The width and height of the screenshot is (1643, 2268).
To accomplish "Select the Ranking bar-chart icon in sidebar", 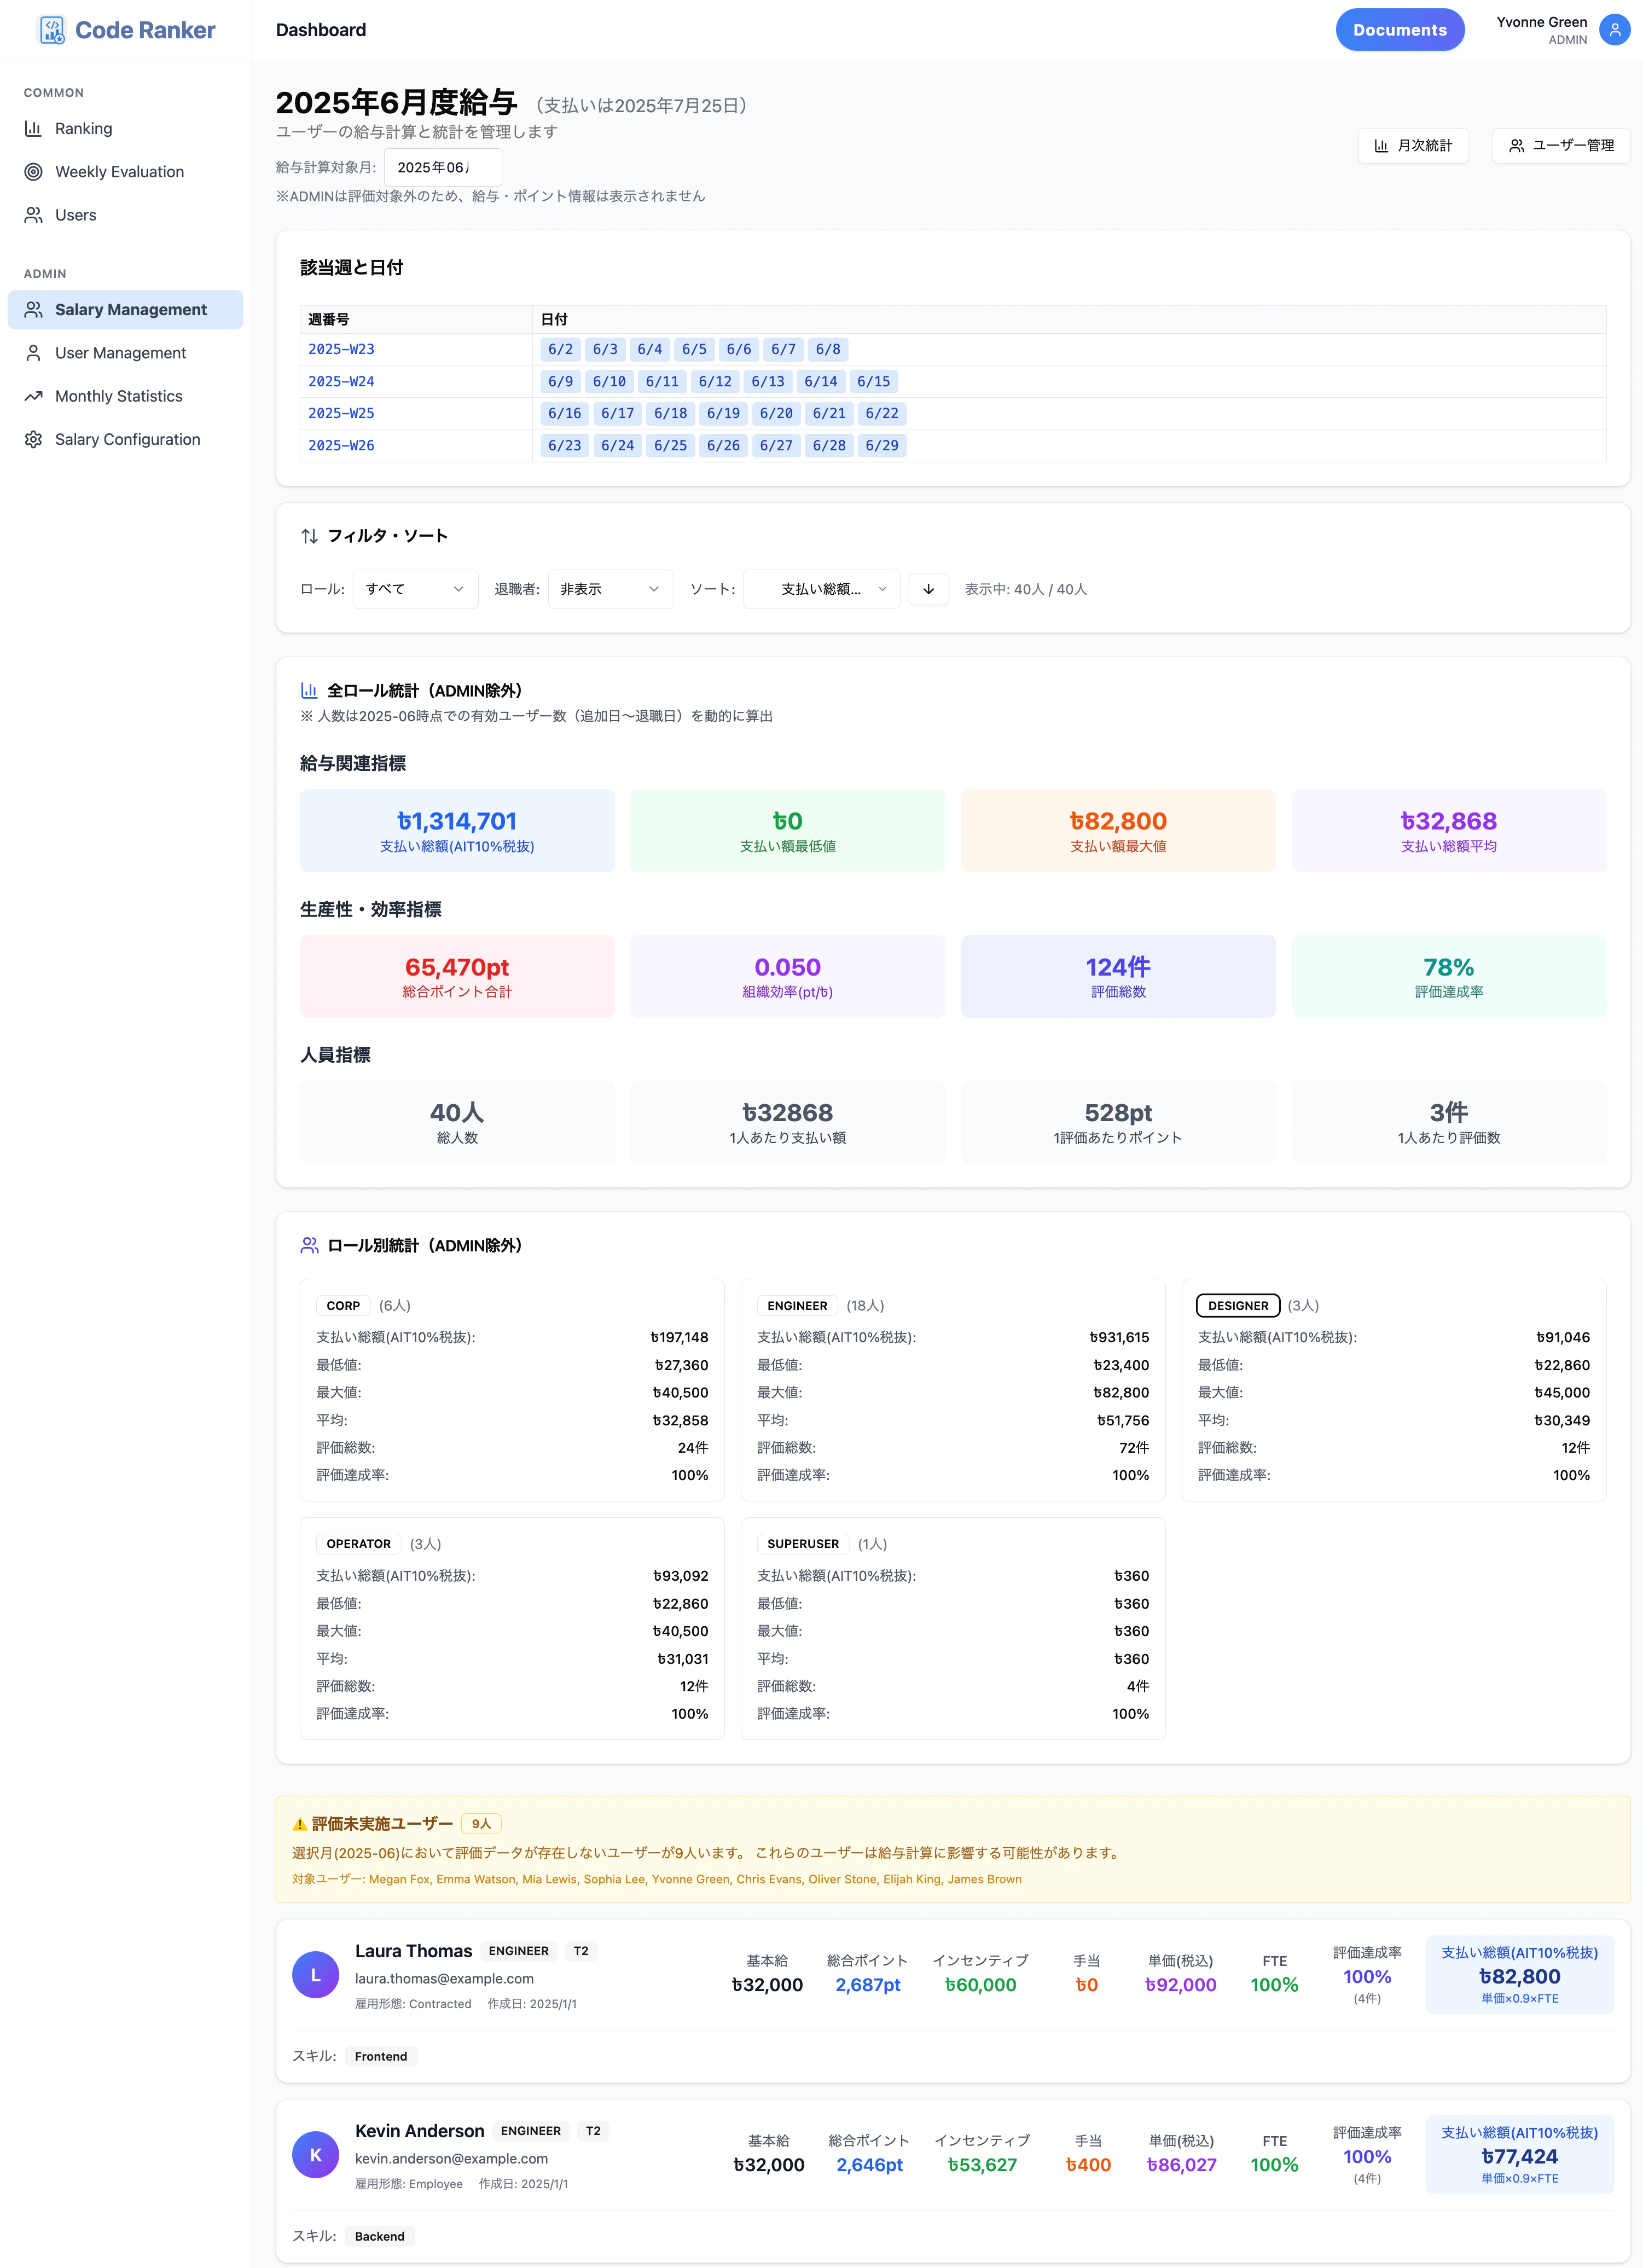I will (x=33, y=128).
